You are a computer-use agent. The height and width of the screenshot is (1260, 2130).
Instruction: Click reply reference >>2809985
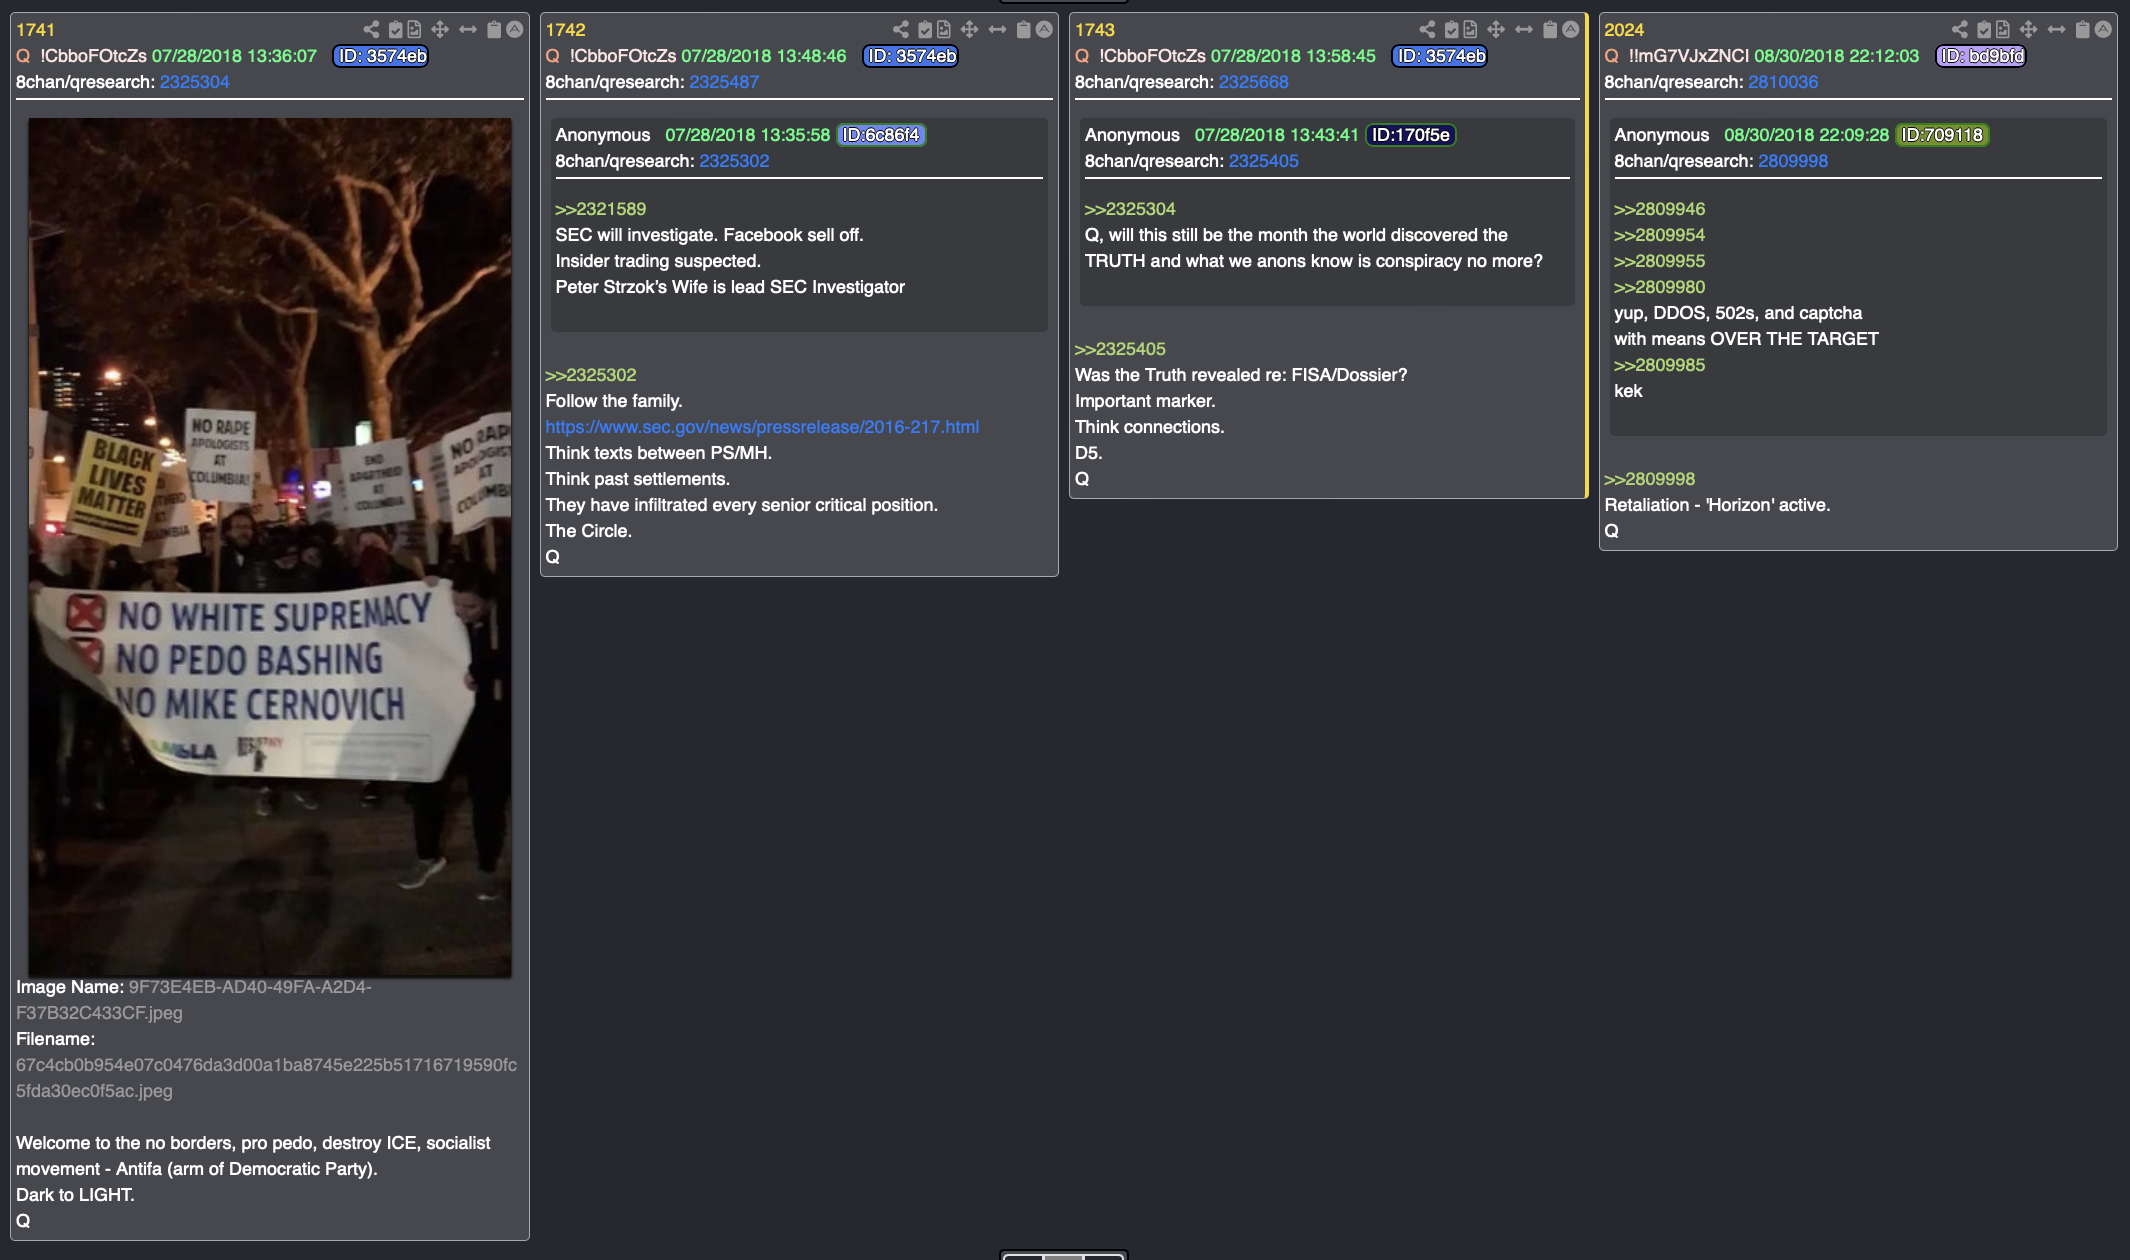[x=1660, y=365]
